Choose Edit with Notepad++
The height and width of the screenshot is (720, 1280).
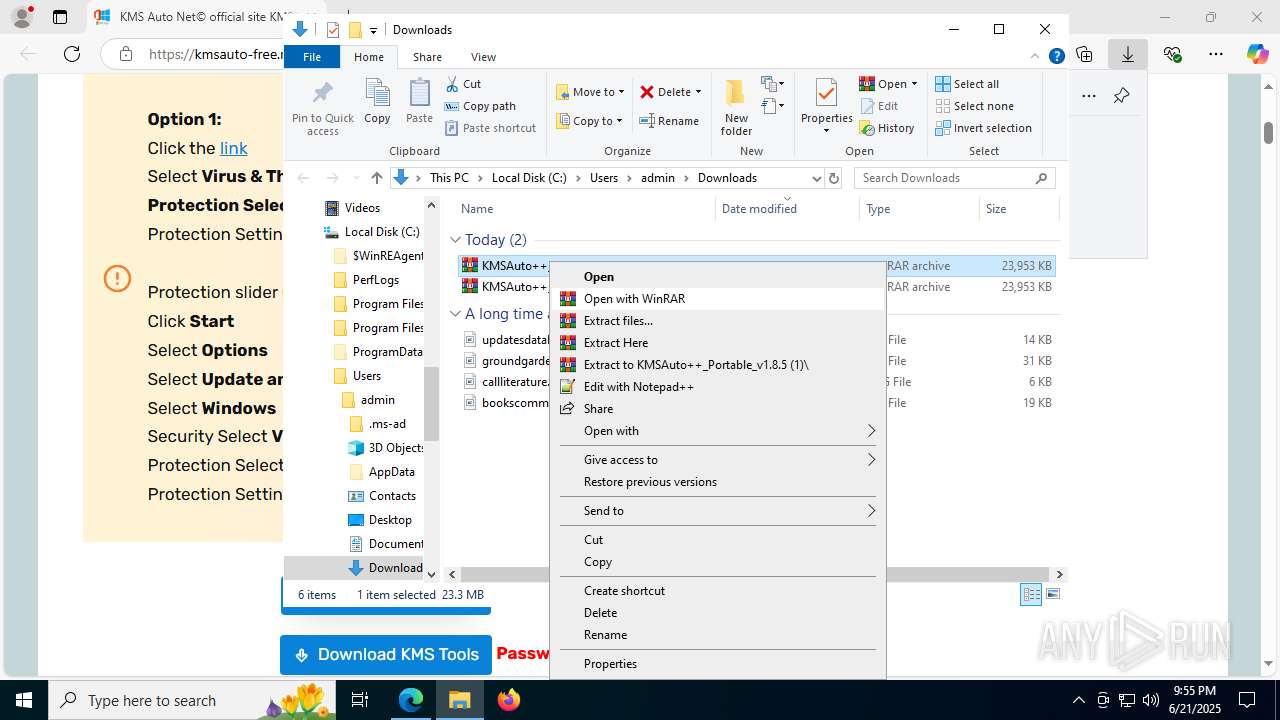coord(718,387)
